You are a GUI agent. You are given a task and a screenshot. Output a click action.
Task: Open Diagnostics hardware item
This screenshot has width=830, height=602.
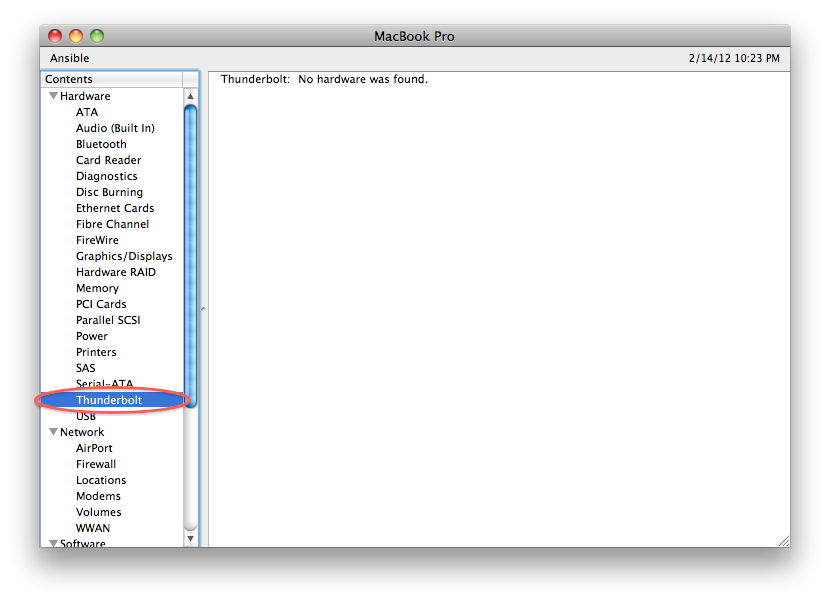pos(106,176)
